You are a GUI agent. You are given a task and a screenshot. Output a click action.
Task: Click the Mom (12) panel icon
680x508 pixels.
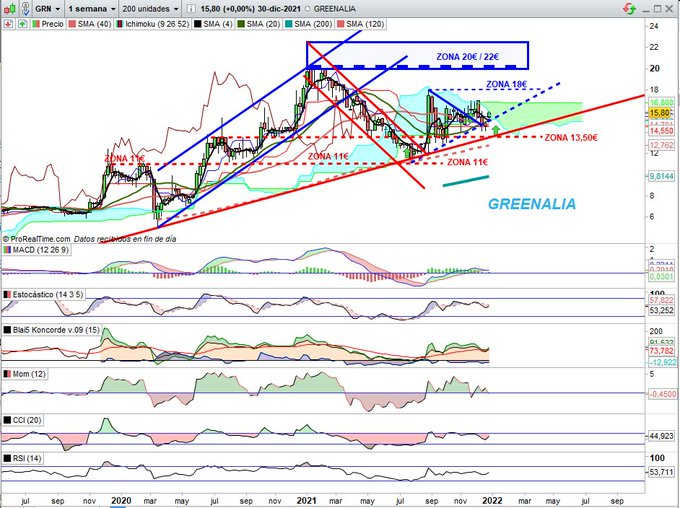pos(7,374)
